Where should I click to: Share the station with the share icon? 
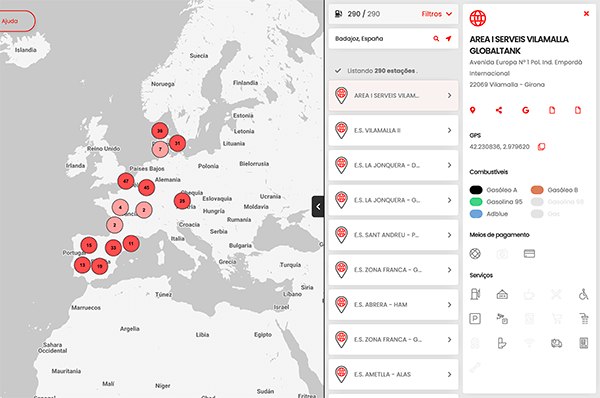tap(499, 110)
